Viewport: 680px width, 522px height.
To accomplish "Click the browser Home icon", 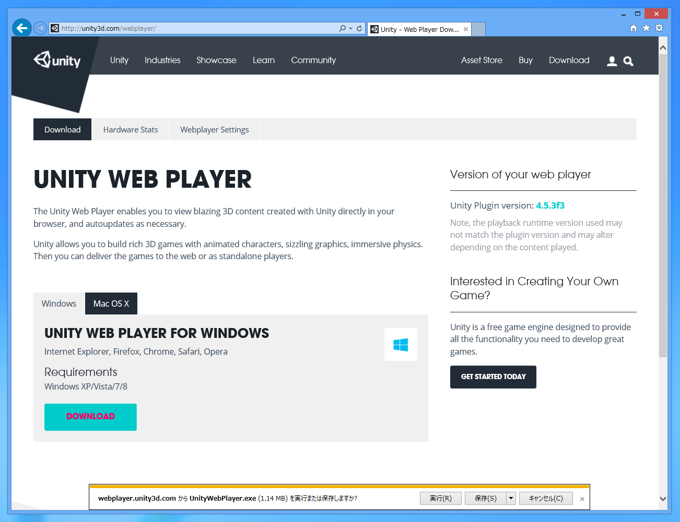I will [x=633, y=28].
